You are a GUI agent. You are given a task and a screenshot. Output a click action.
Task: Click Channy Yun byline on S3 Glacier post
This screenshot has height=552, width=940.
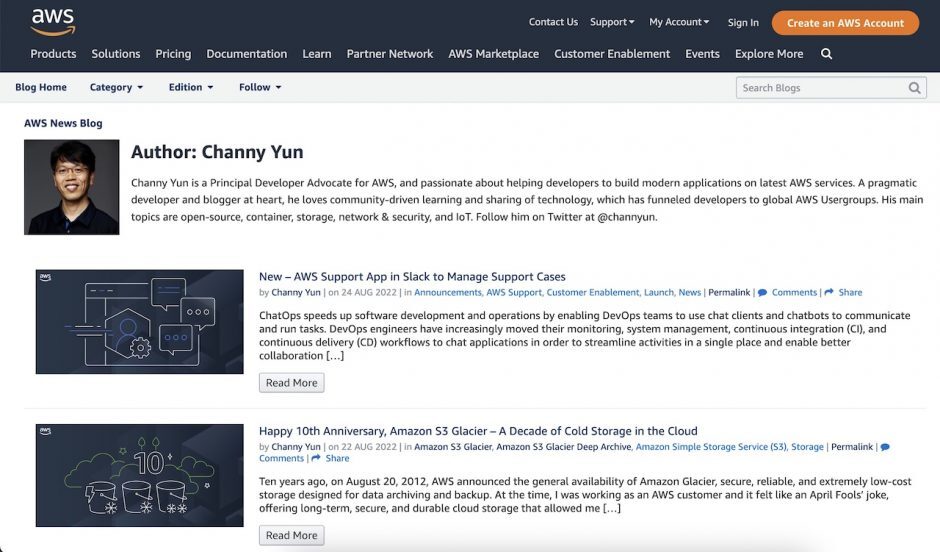(296, 447)
